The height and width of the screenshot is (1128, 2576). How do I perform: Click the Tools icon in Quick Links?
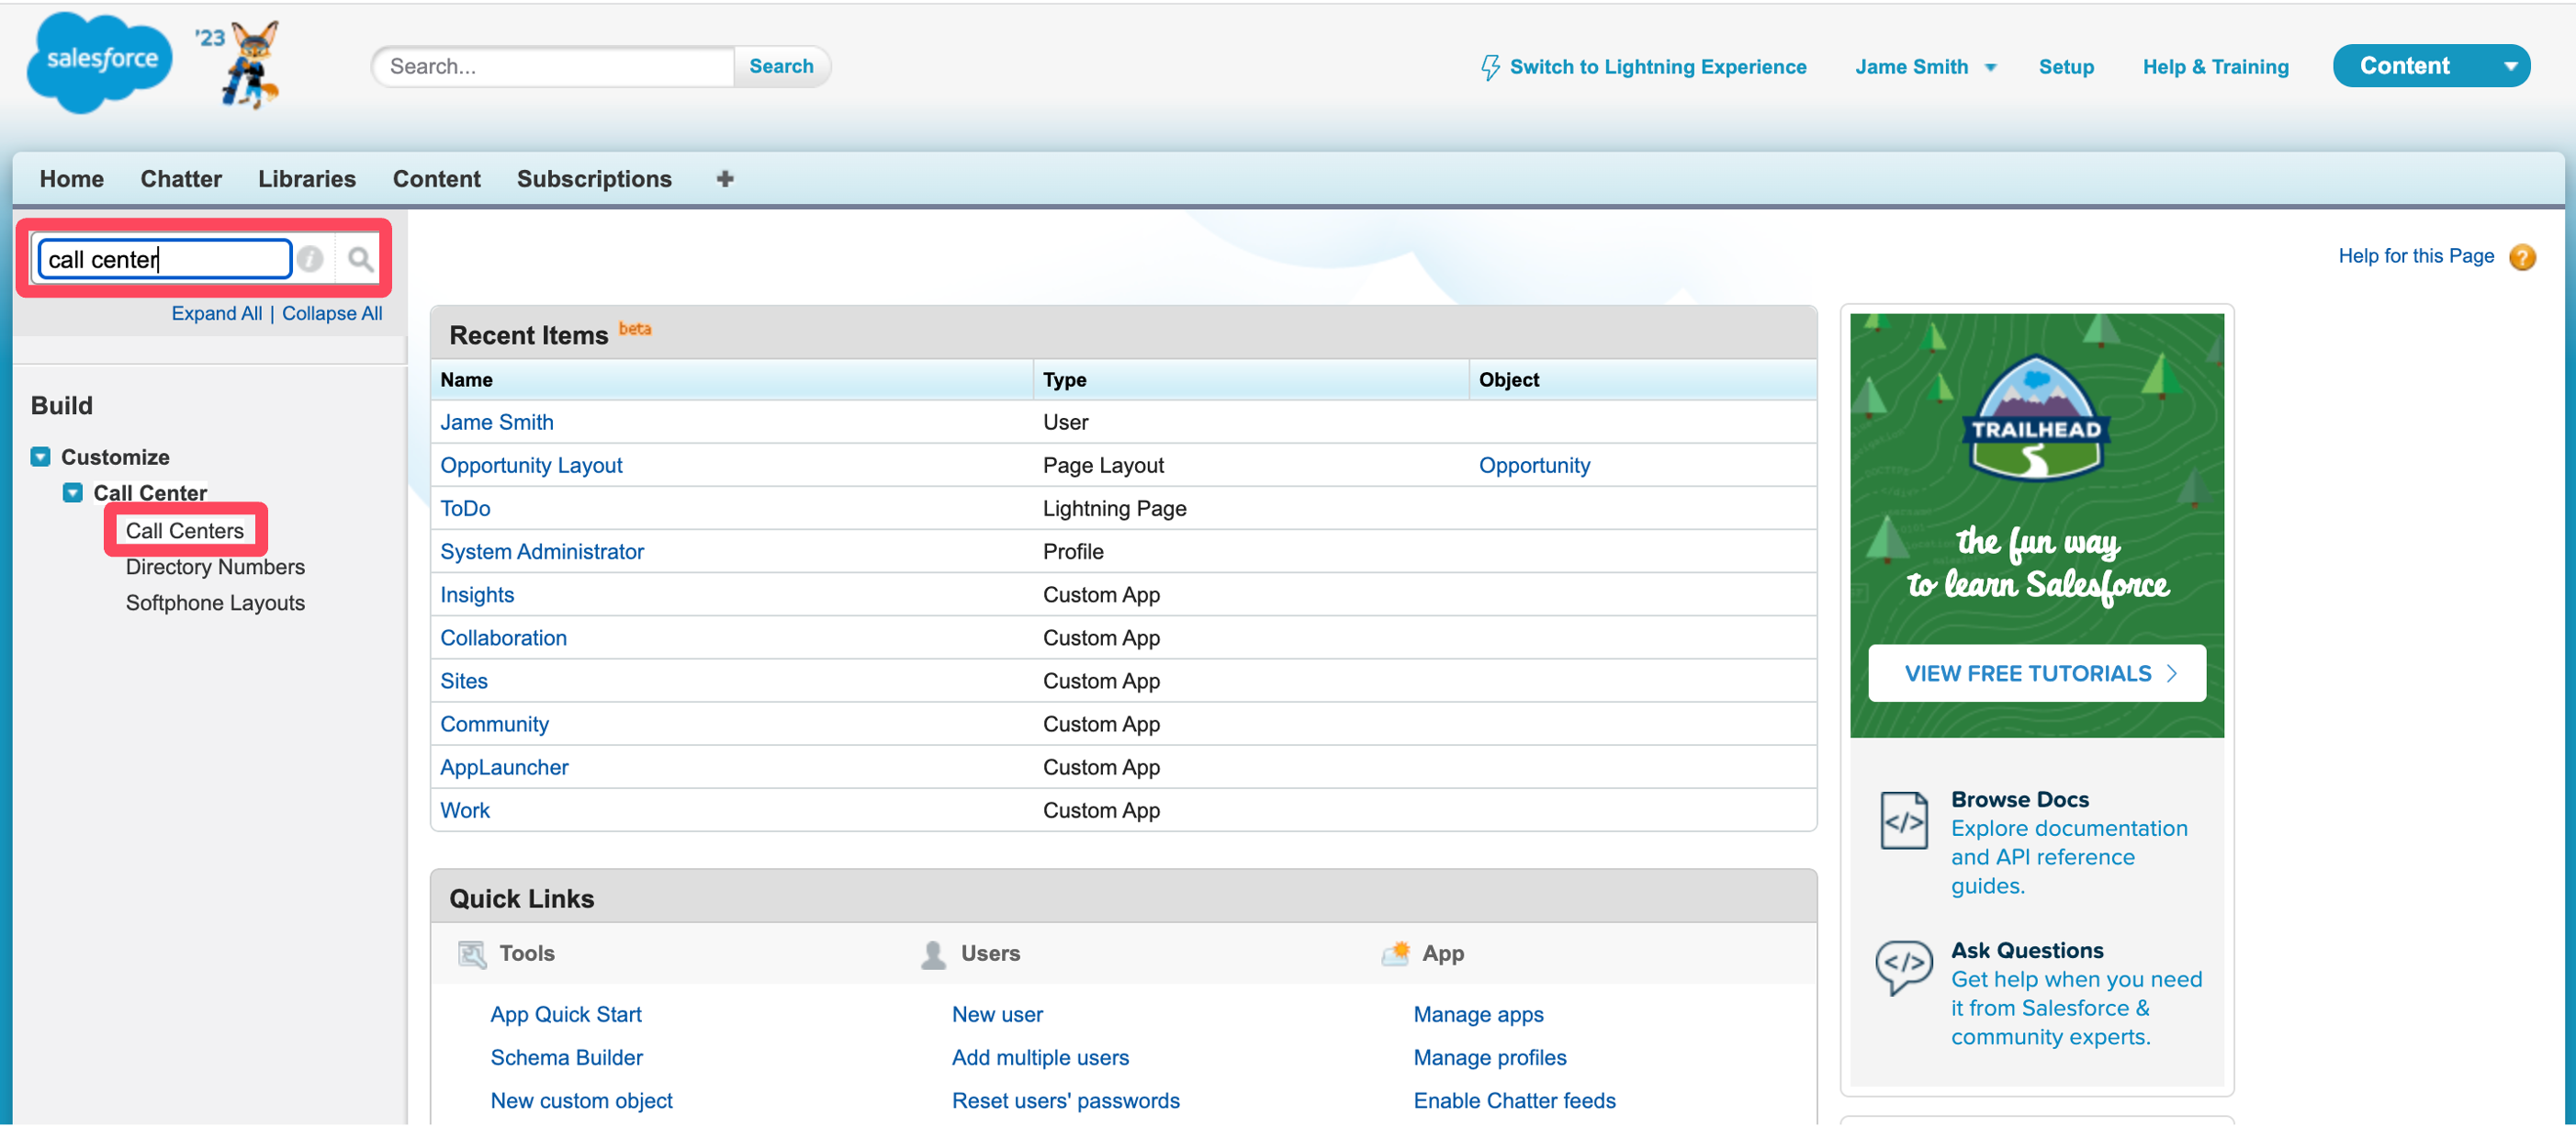472,954
